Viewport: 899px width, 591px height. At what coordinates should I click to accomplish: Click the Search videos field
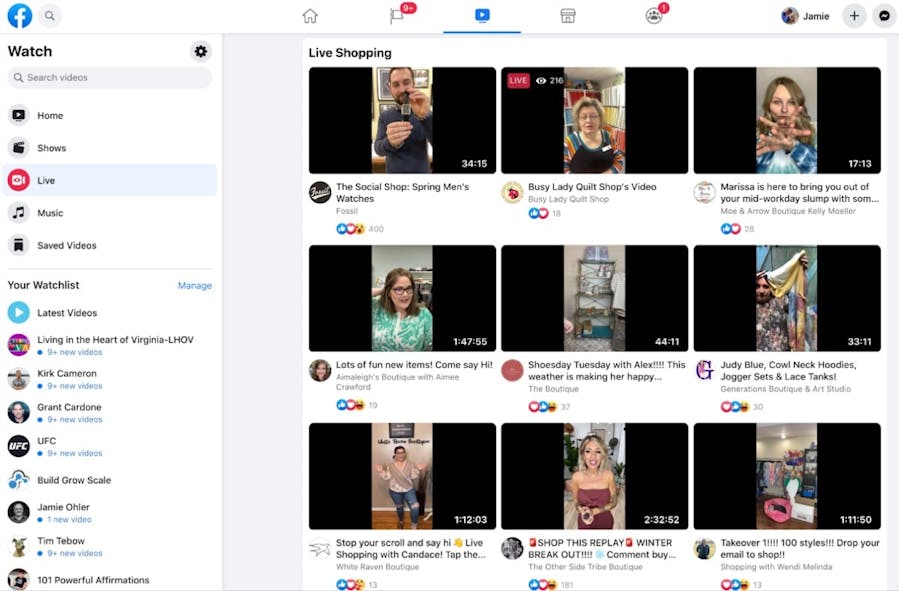[x=110, y=78]
